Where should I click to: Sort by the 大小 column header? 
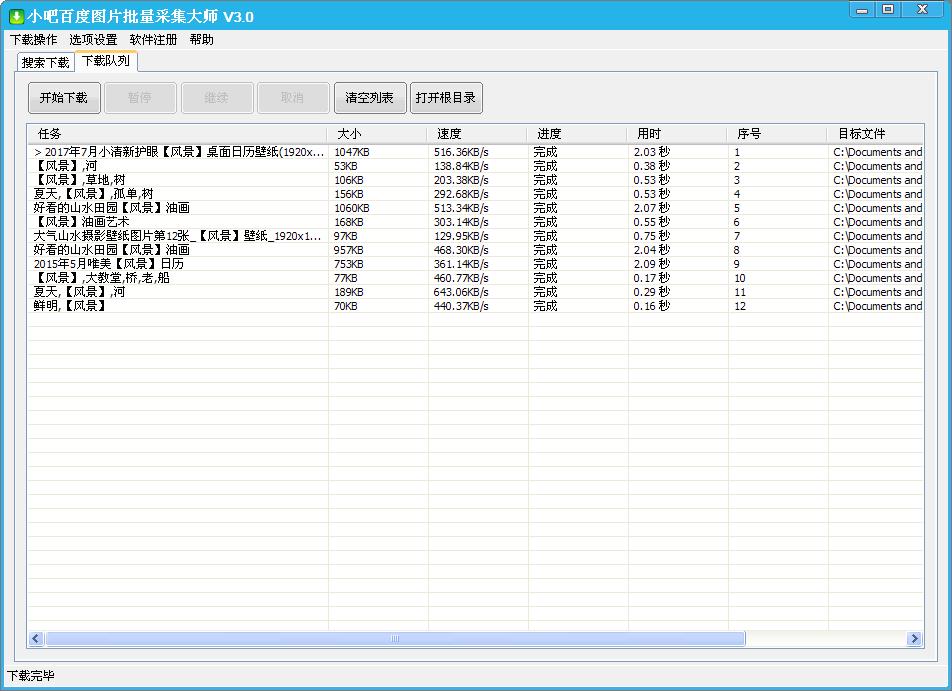377,134
